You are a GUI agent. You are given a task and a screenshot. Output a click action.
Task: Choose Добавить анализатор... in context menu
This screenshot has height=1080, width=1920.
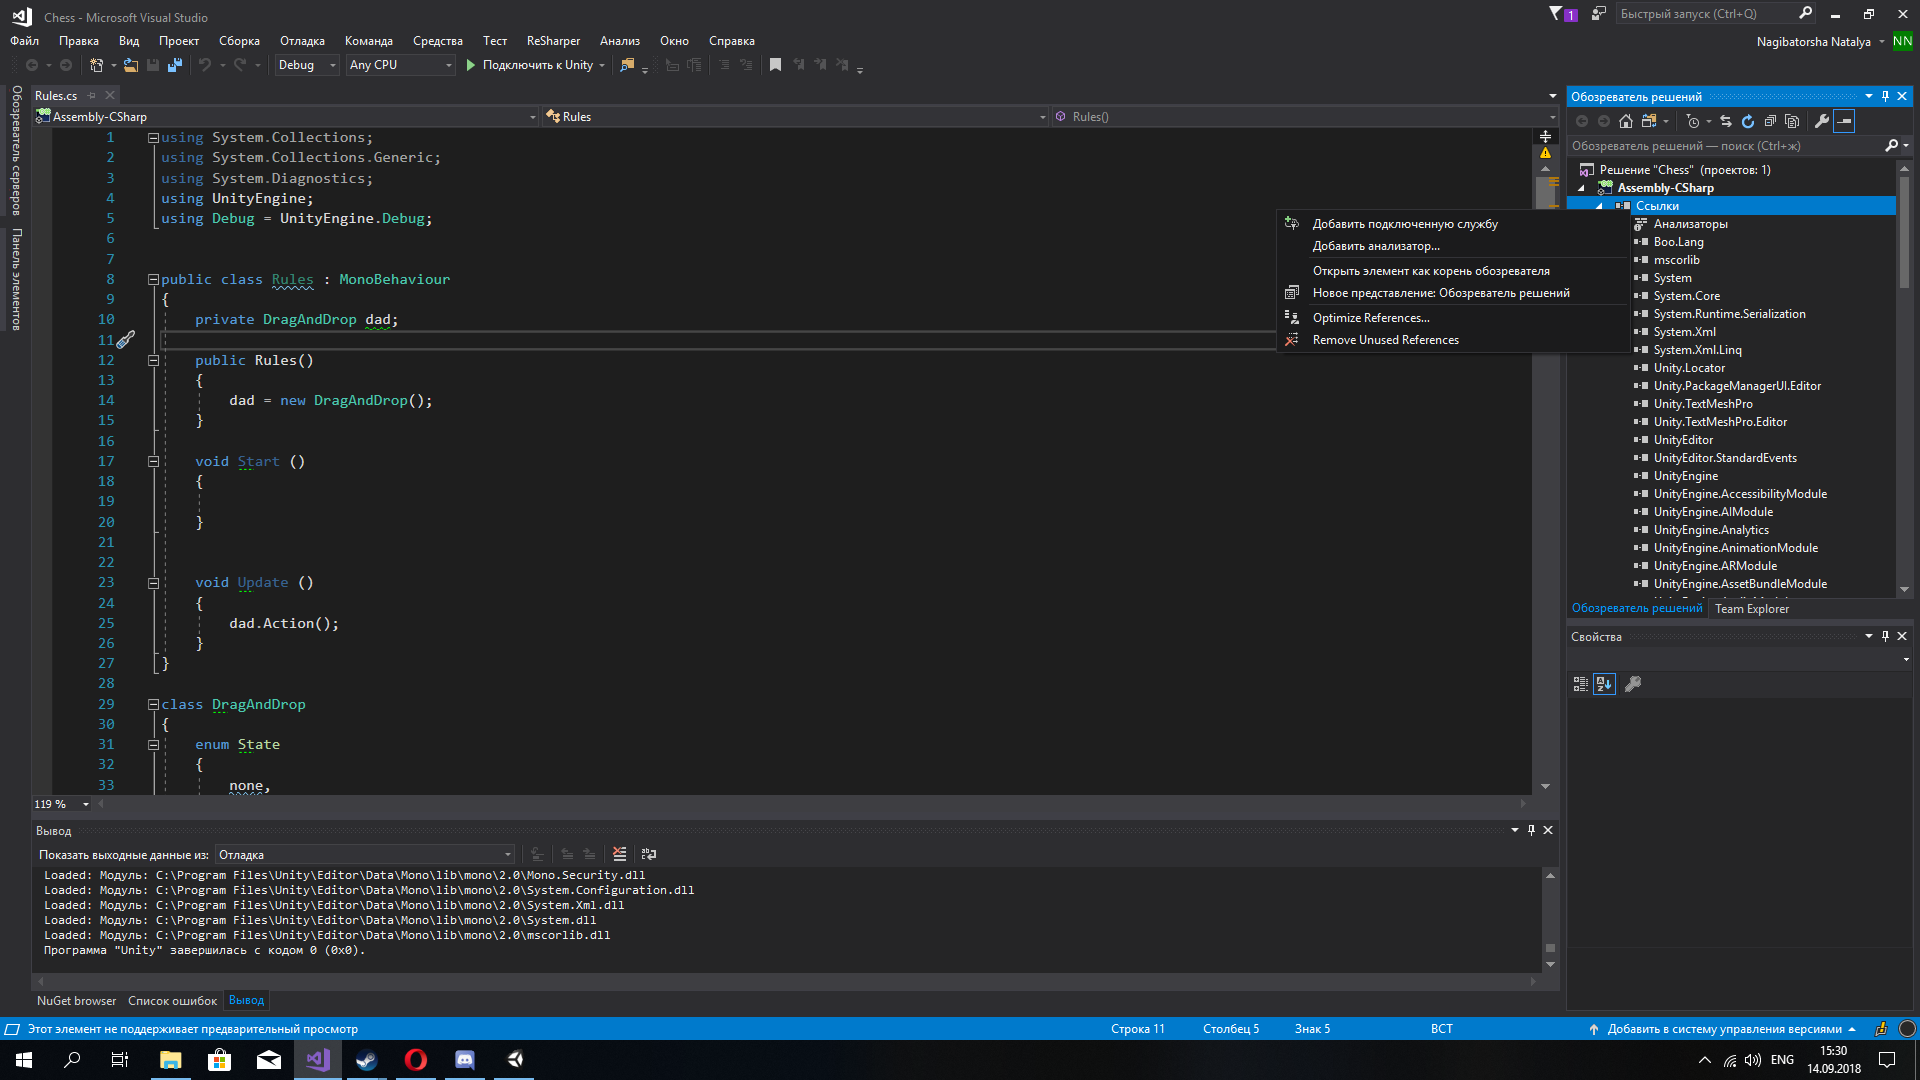1454,246
